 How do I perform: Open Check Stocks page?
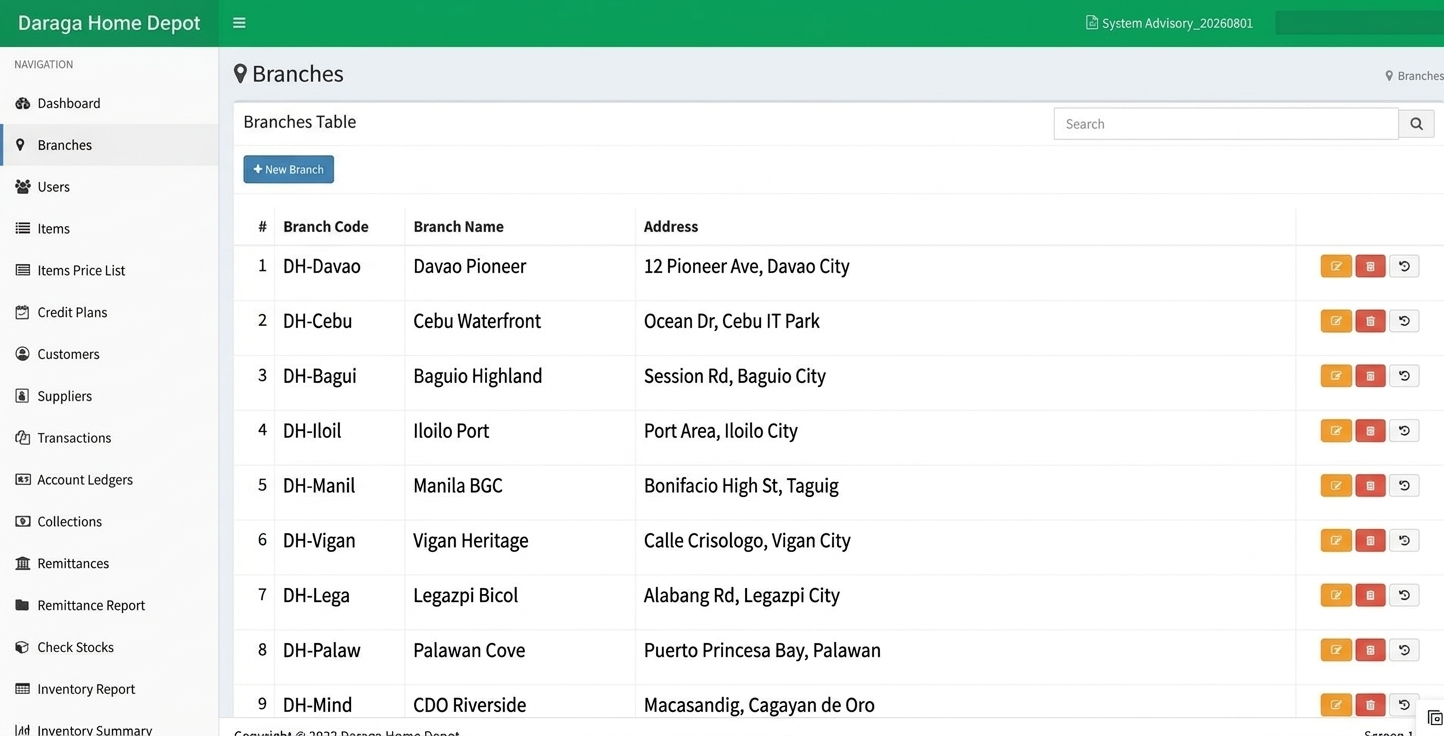[x=109, y=647]
